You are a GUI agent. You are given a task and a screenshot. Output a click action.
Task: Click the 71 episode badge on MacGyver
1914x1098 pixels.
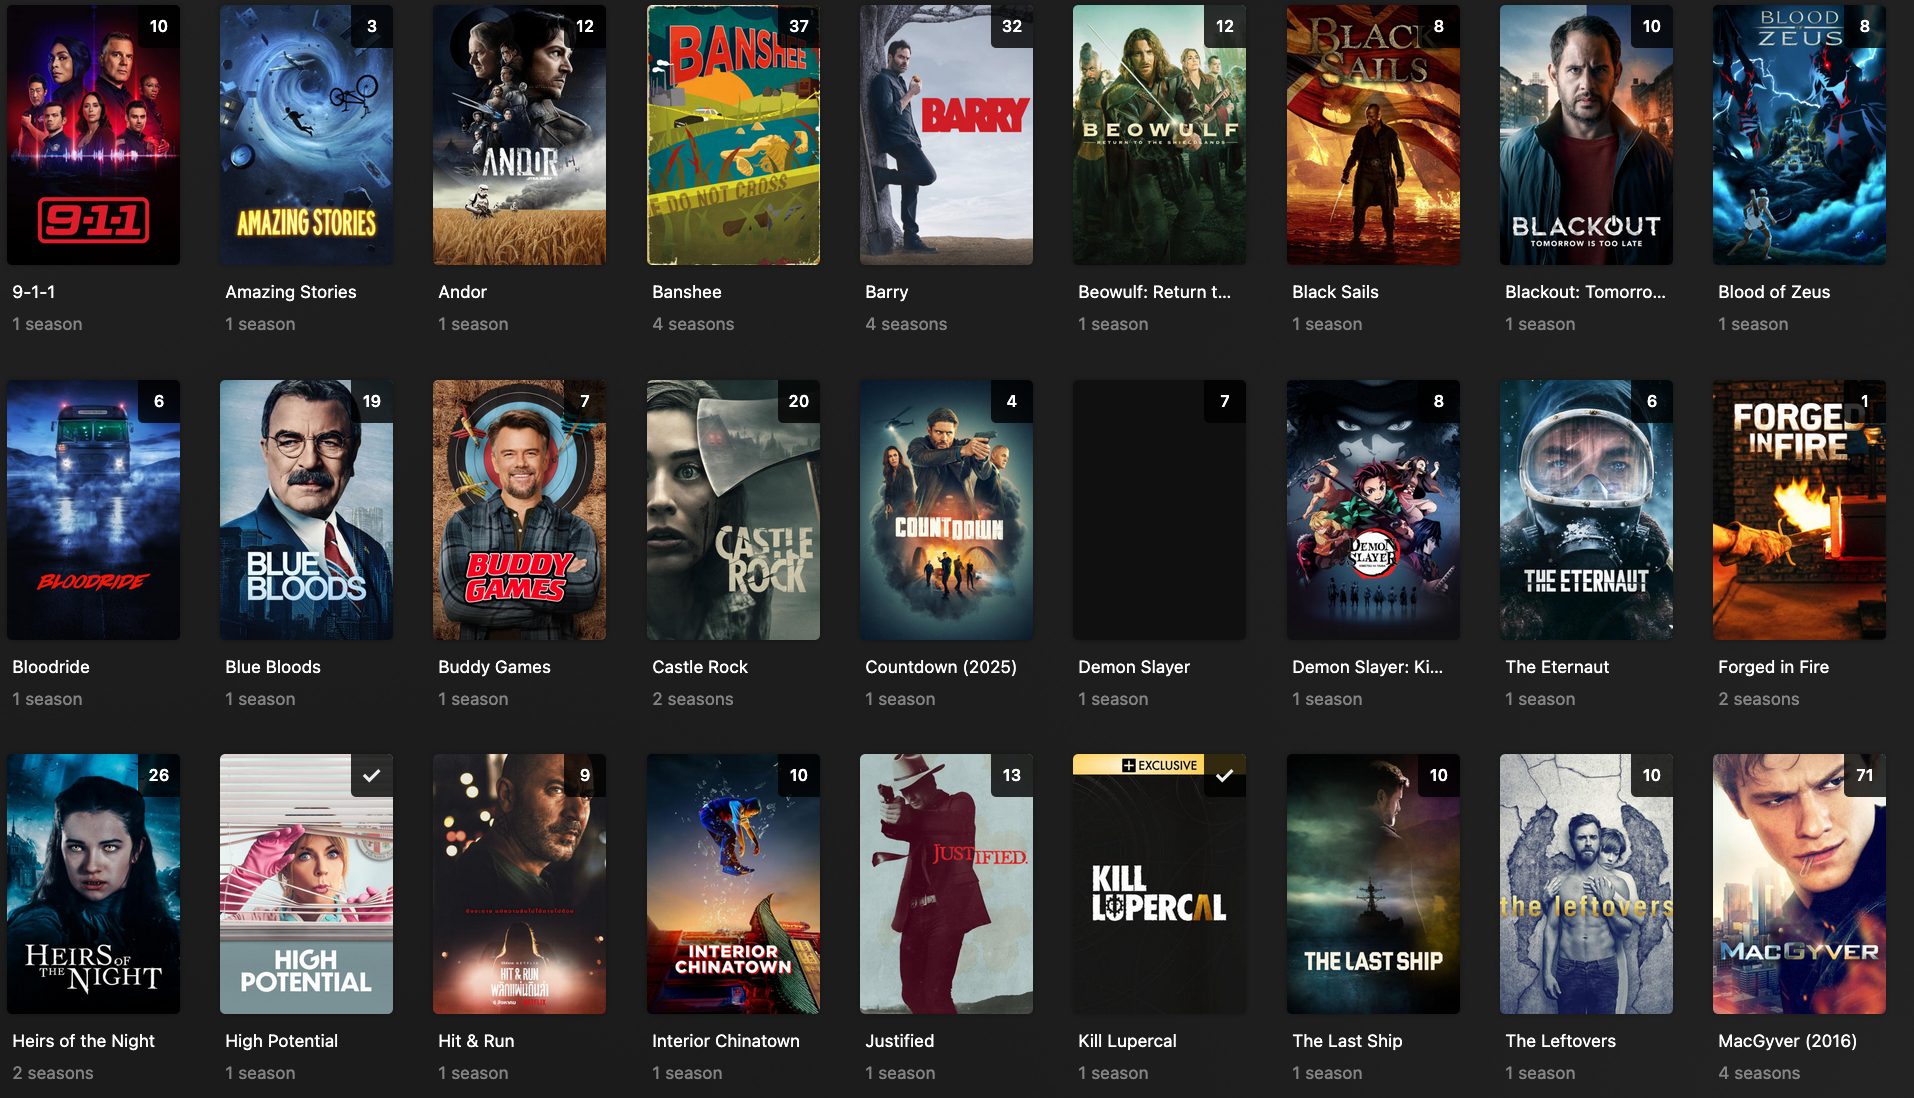(1865, 775)
